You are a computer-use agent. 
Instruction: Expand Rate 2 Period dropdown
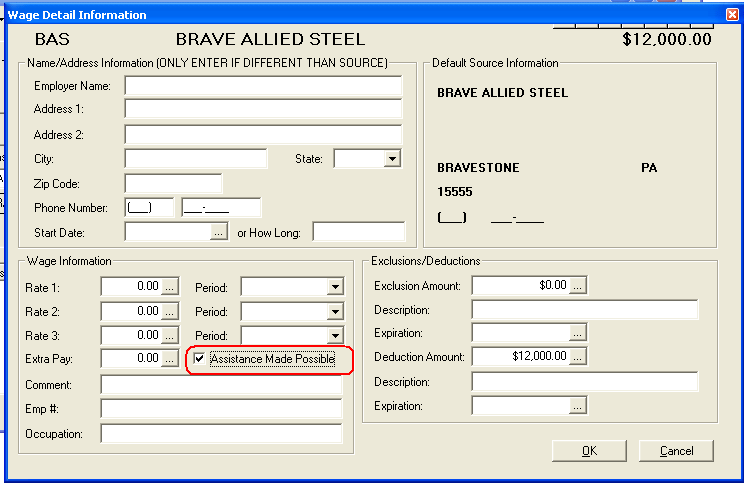coord(335,311)
